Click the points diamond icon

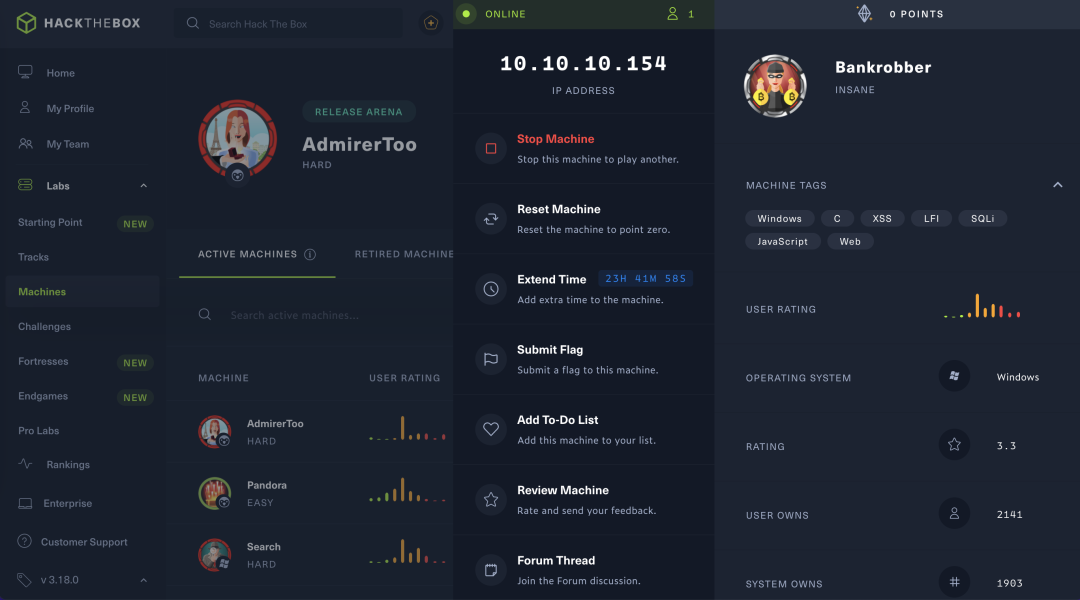coord(864,13)
